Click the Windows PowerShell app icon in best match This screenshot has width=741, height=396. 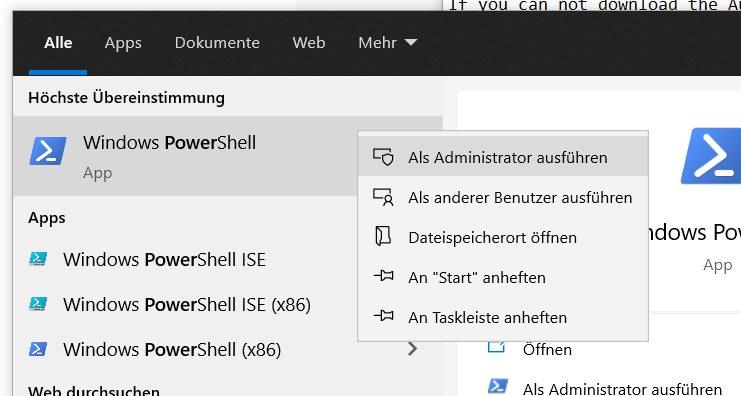coord(48,151)
